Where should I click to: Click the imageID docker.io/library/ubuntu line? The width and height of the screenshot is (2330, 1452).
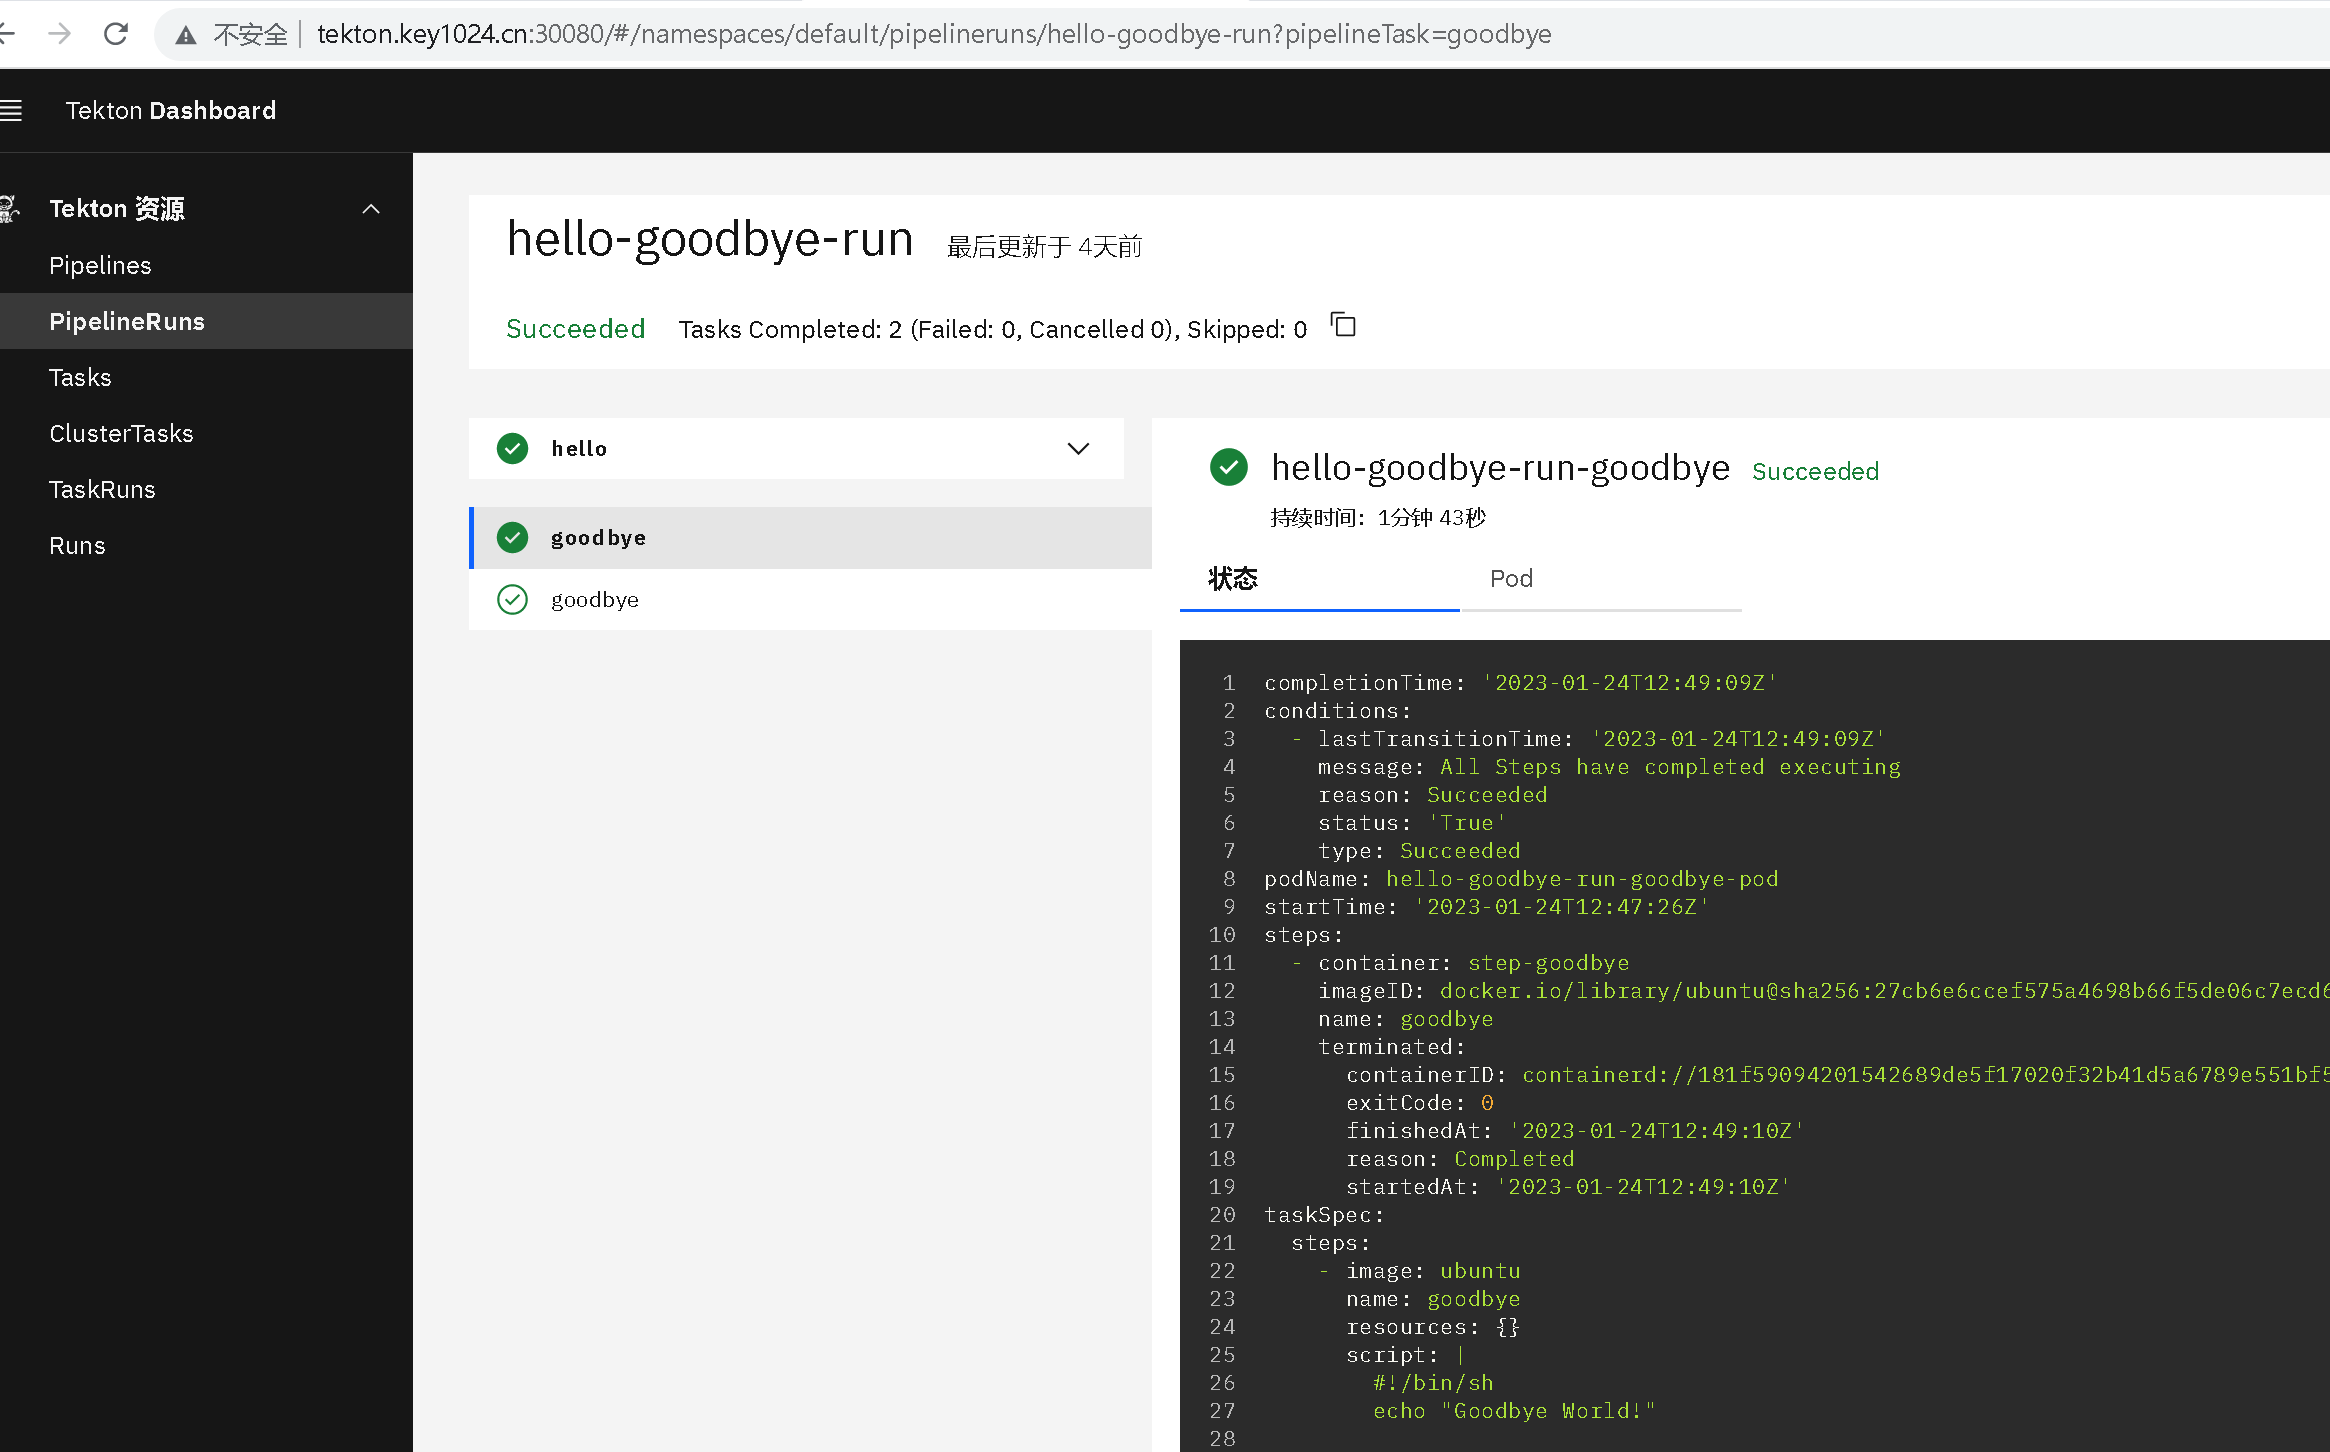[1824, 991]
